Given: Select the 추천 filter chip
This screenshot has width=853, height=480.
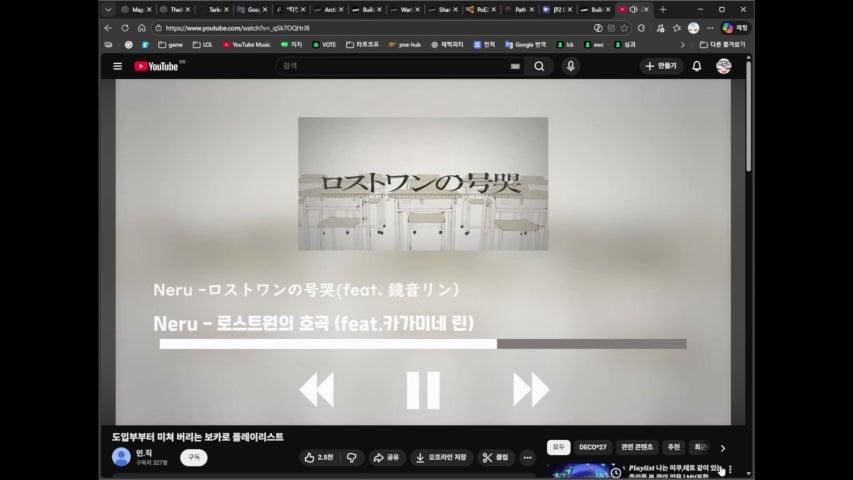Looking at the screenshot, I should click(x=673, y=447).
